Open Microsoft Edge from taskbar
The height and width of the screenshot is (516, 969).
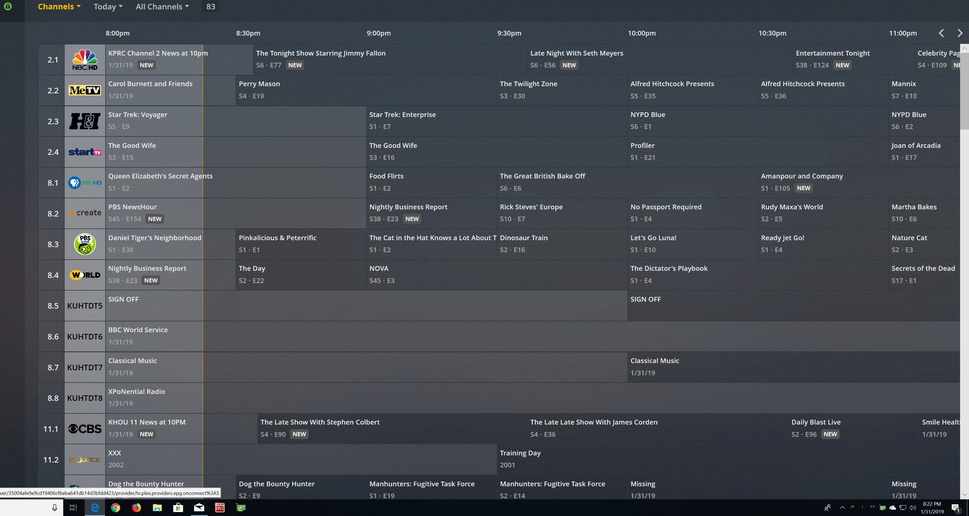click(95, 508)
